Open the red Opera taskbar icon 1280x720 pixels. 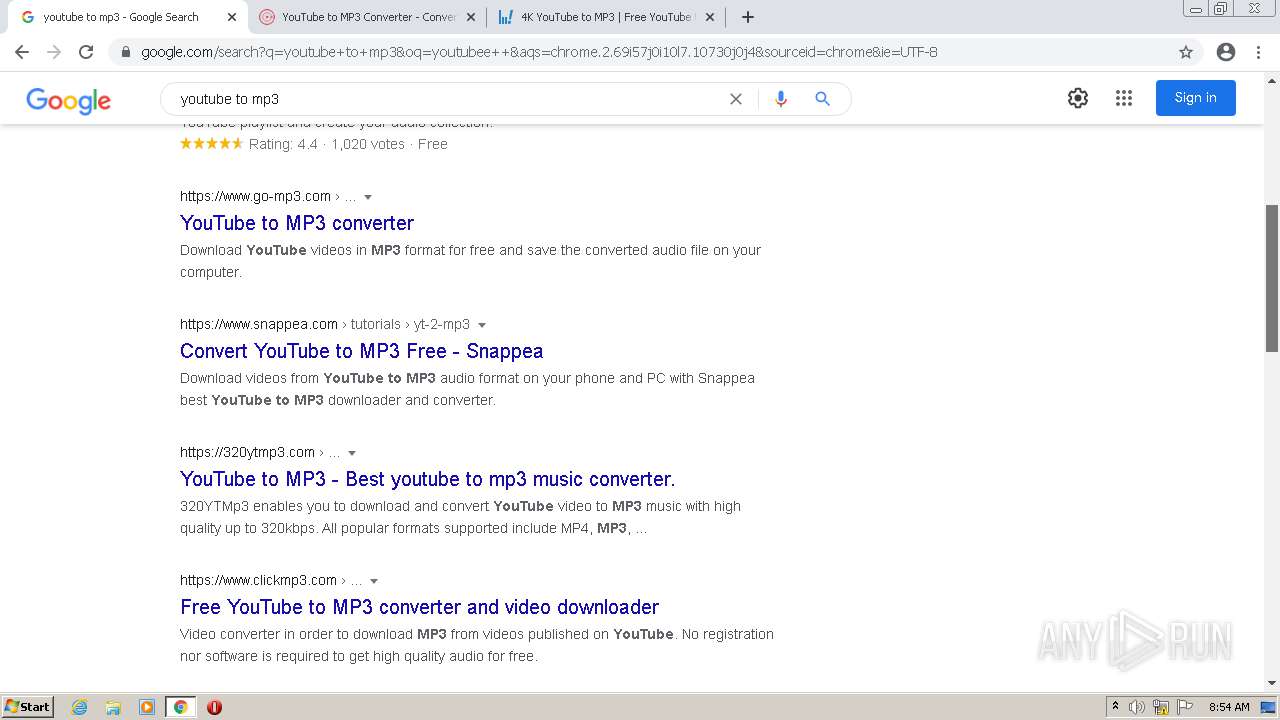tap(214, 707)
